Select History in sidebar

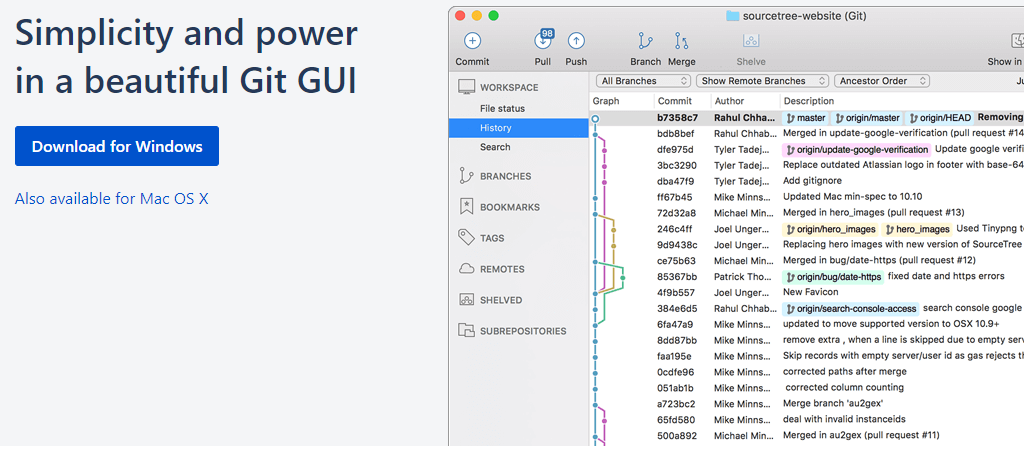click(519, 128)
